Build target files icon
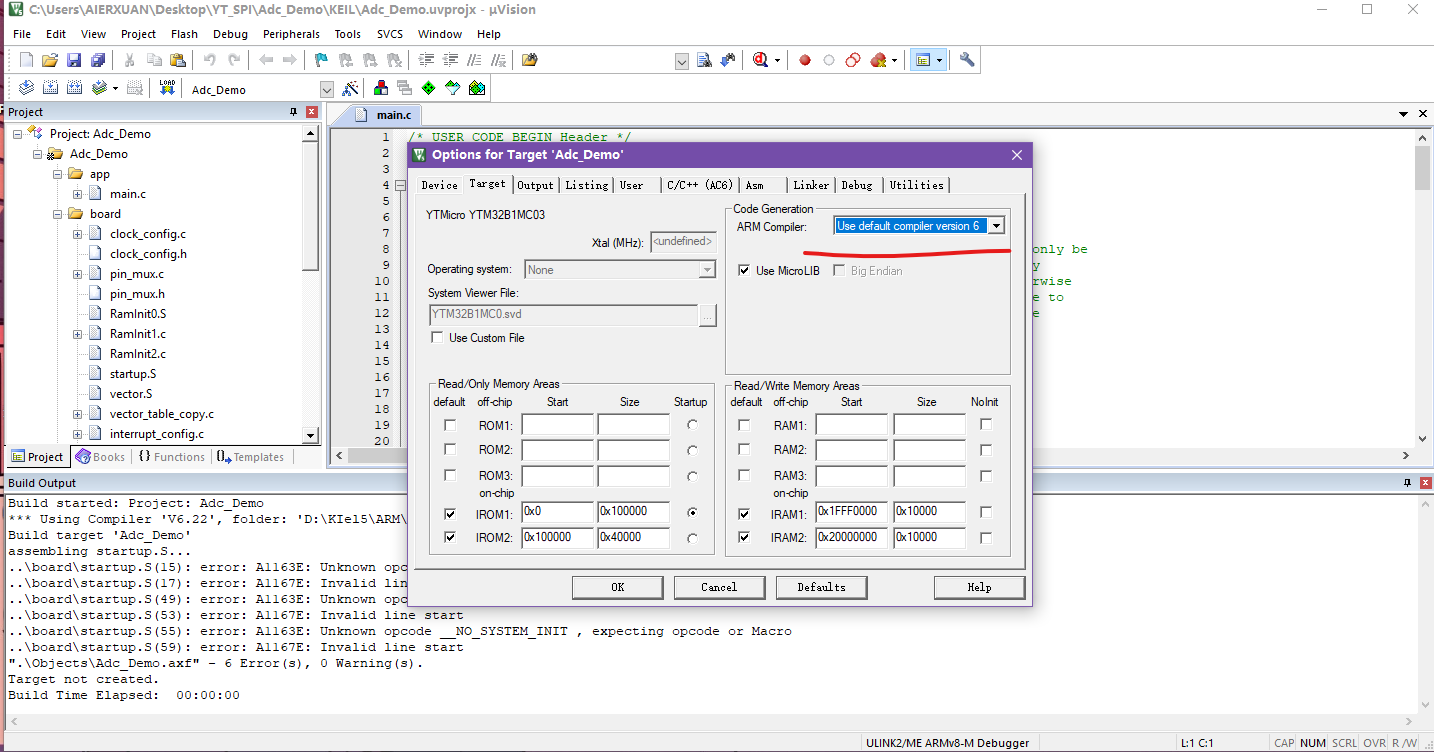1434x752 pixels. (49, 88)
